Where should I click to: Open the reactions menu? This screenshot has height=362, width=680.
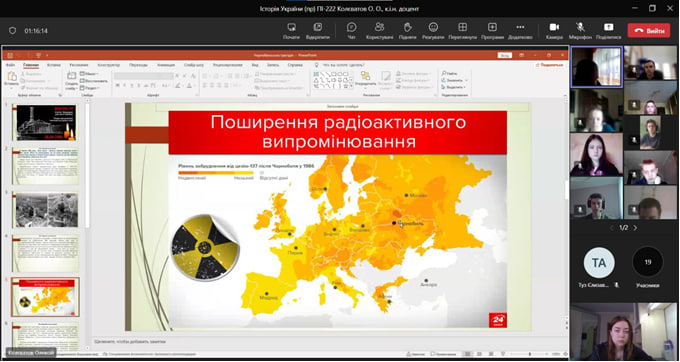pos(433,31)
